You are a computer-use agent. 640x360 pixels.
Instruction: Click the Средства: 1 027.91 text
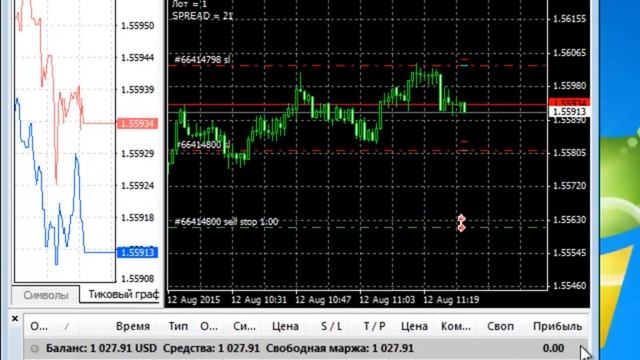coord(211,349)
